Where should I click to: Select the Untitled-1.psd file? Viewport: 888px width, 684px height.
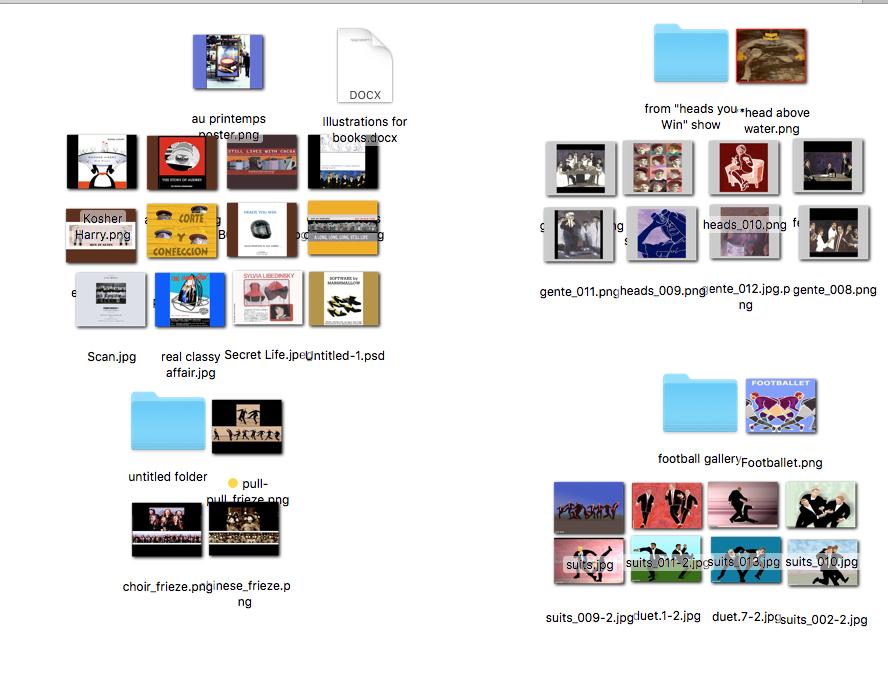coord(344,298)
